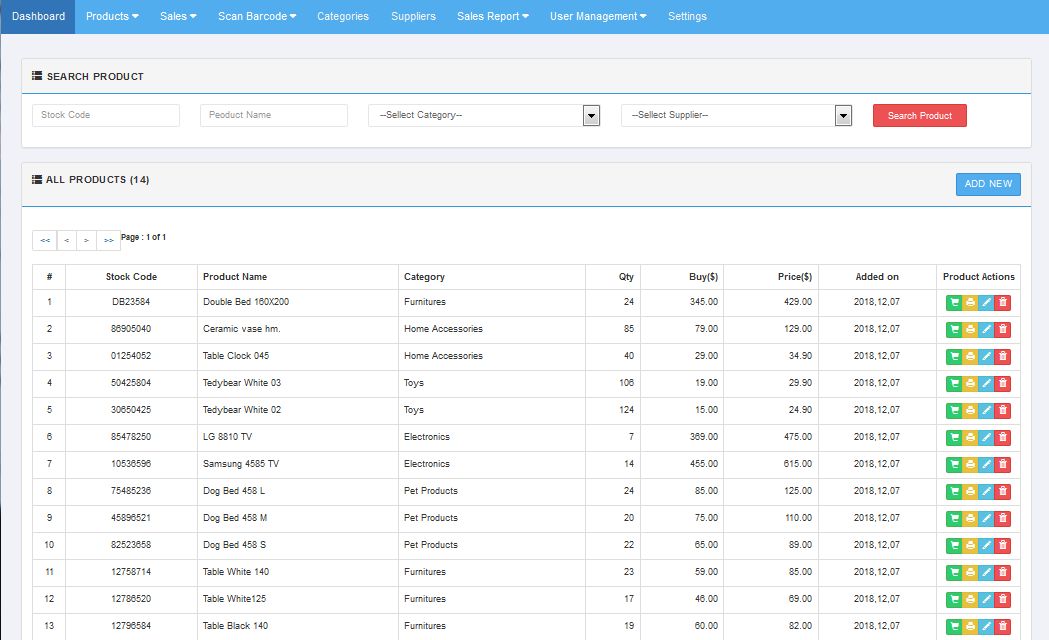Image resolution: width=1049 pixels, height=640 pixels.
Task: Edit Samsung 4585 TV with the pencil icon
Action: pos(986,464)
